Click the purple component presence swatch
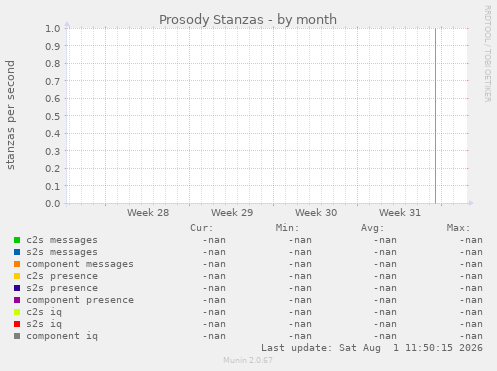This screenshot has height=371, width=497. click(x=17, y=300)
